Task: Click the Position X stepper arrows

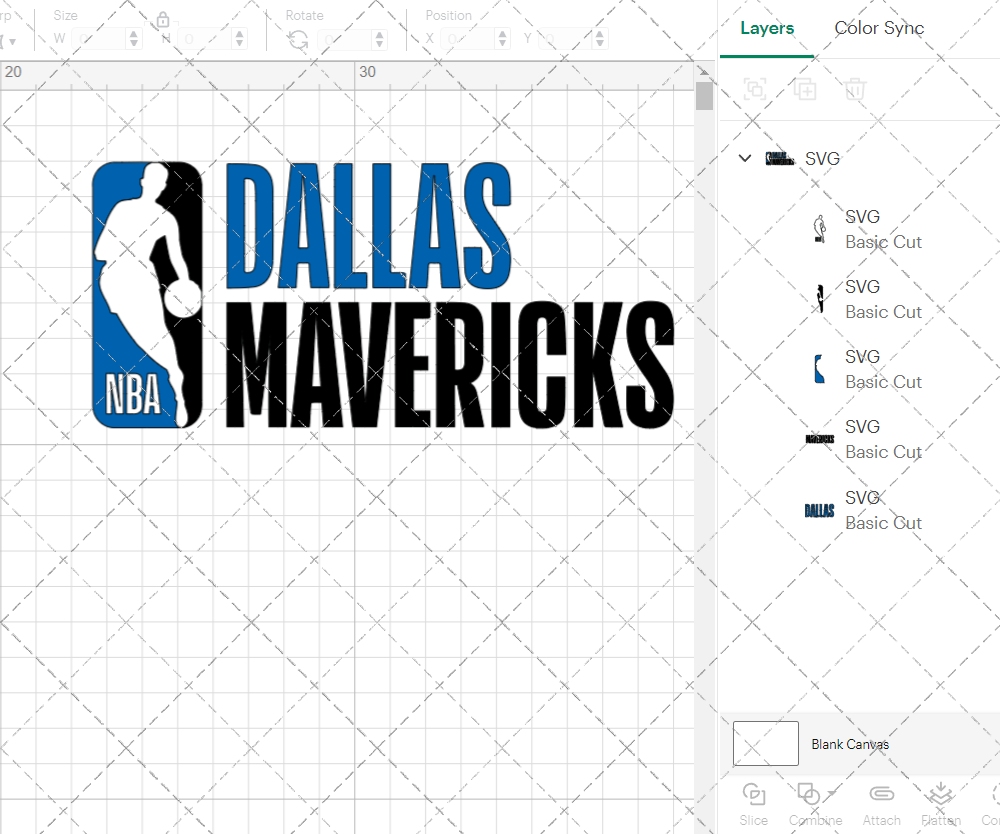Action: click(503, 39)
